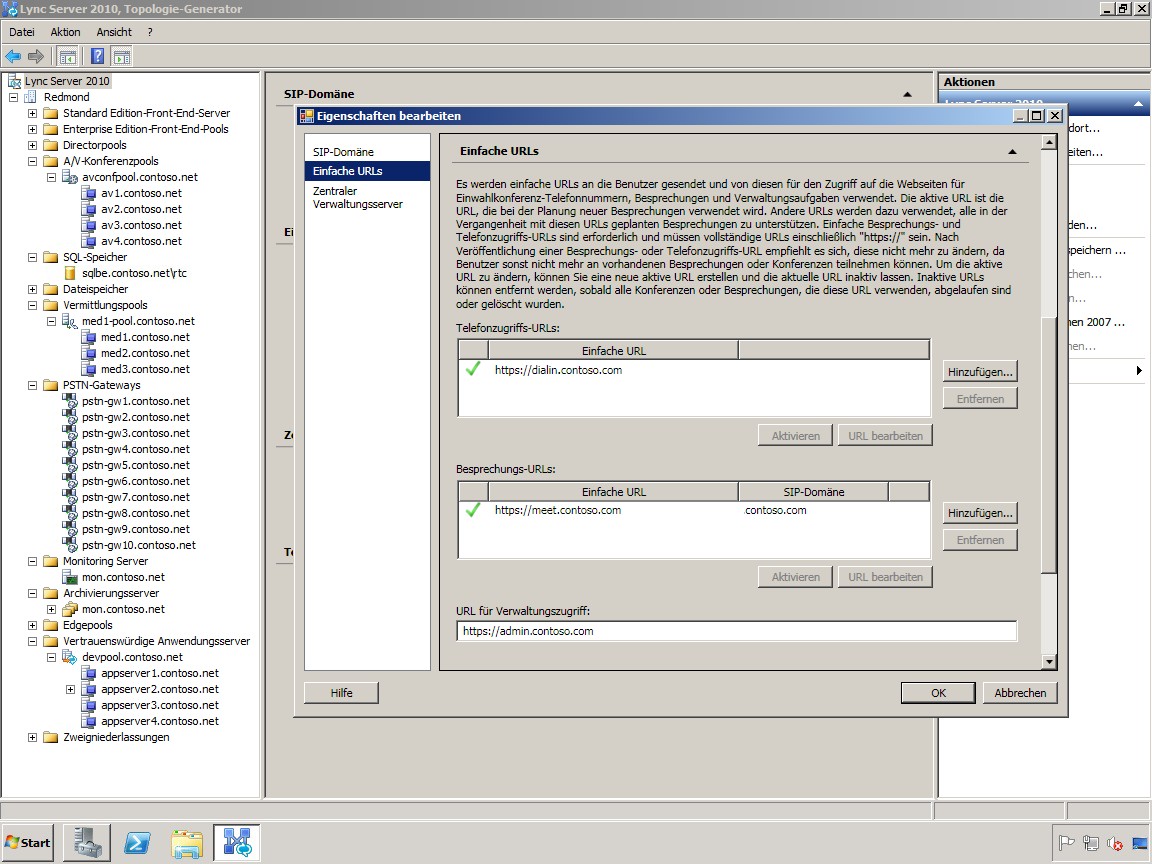Image resolution: width=1152 pixels, height=864 pixels.
Task: Click OK in the properties dialog
Action: [x=938, y=693]
